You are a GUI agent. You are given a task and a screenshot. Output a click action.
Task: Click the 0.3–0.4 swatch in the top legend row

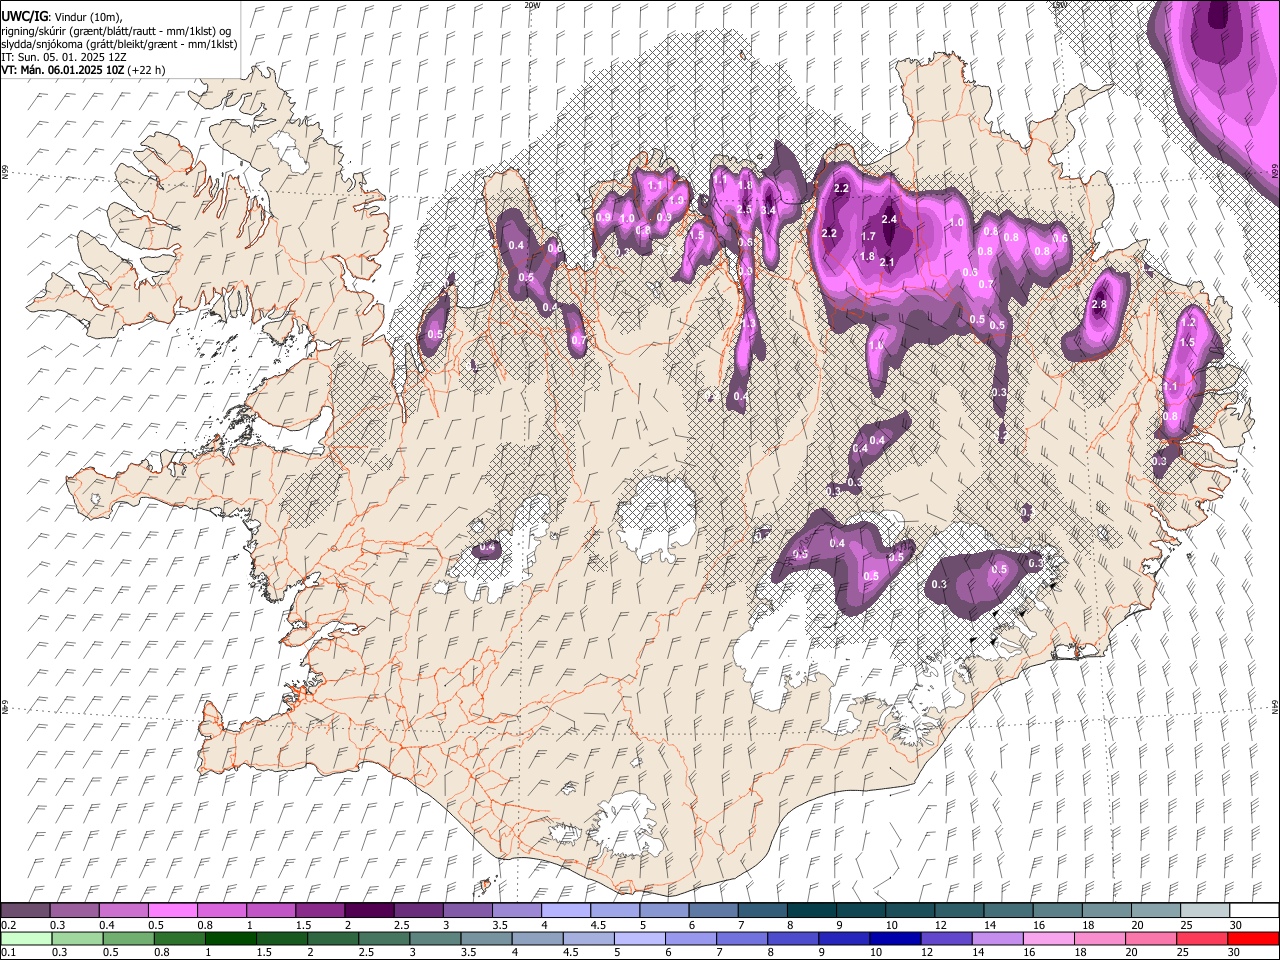point(75,911)
